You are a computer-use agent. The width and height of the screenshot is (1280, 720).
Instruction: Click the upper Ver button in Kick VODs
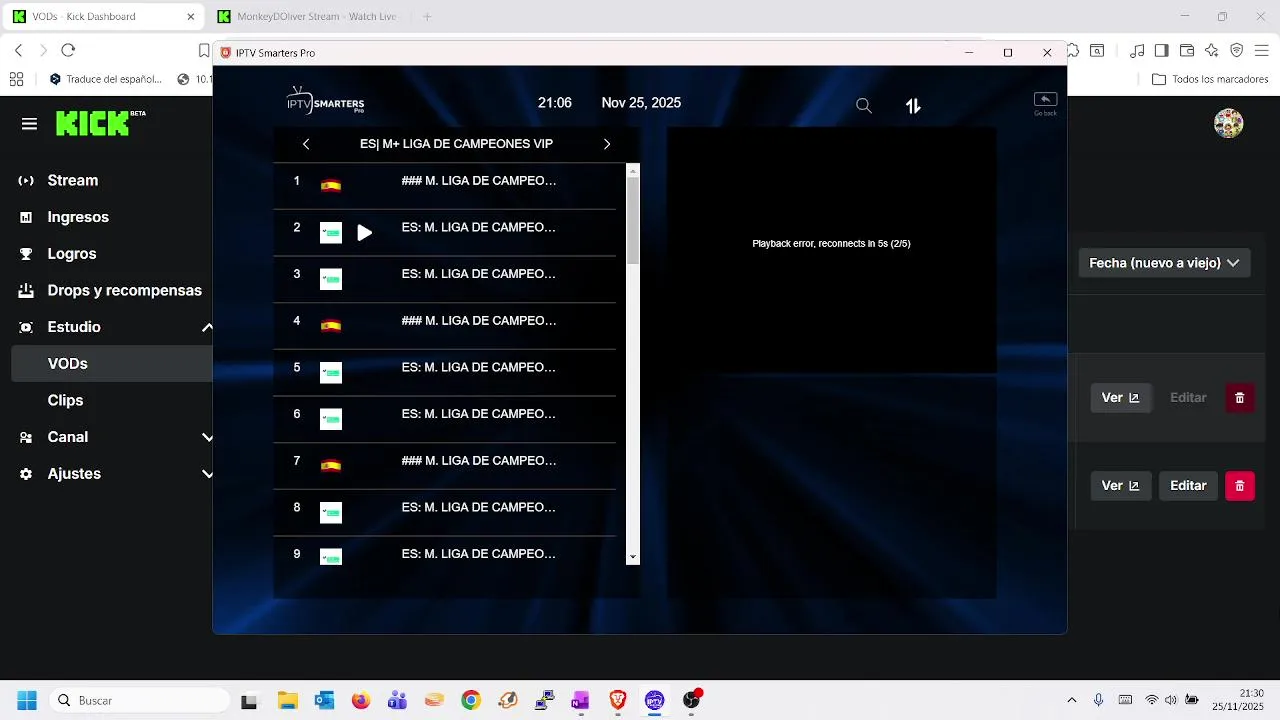point(1120,398)
